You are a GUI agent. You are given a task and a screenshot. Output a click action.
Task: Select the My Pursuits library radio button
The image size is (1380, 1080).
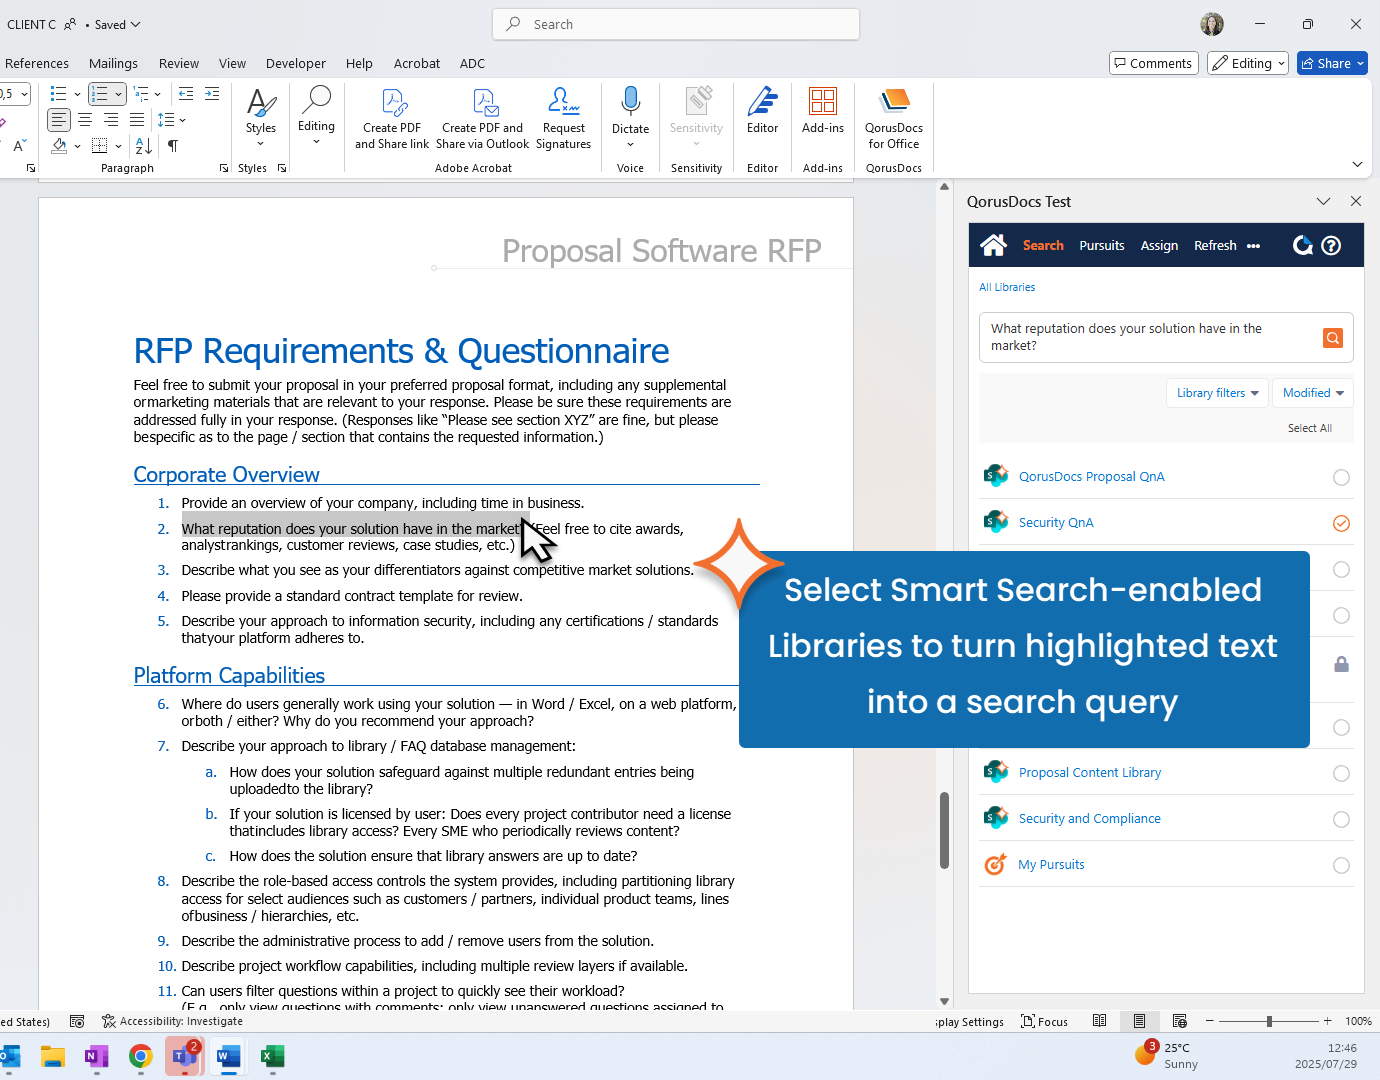(x=1341, y=866)
